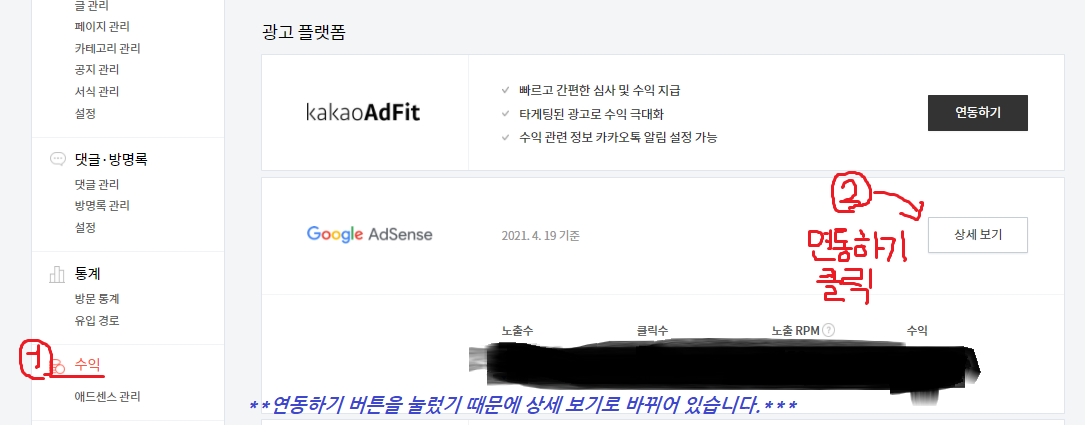This screenshot has height=425, width=1085.
Task: Click the 댓글·방명록 speech bubble icon
Action: 57,160
